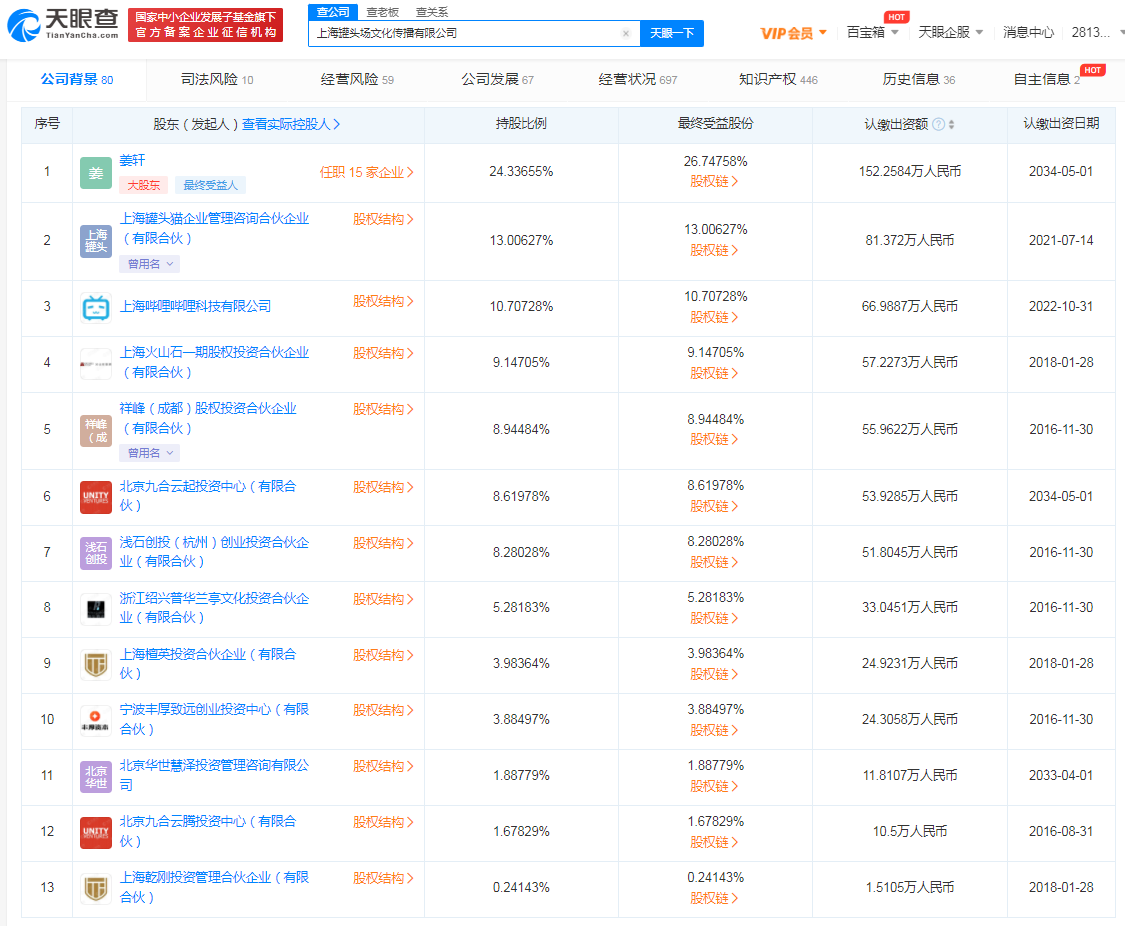Open 股权链 for 姜轩 row
1125x926 pixels.
pyautogui.click(x=714, y=181)
